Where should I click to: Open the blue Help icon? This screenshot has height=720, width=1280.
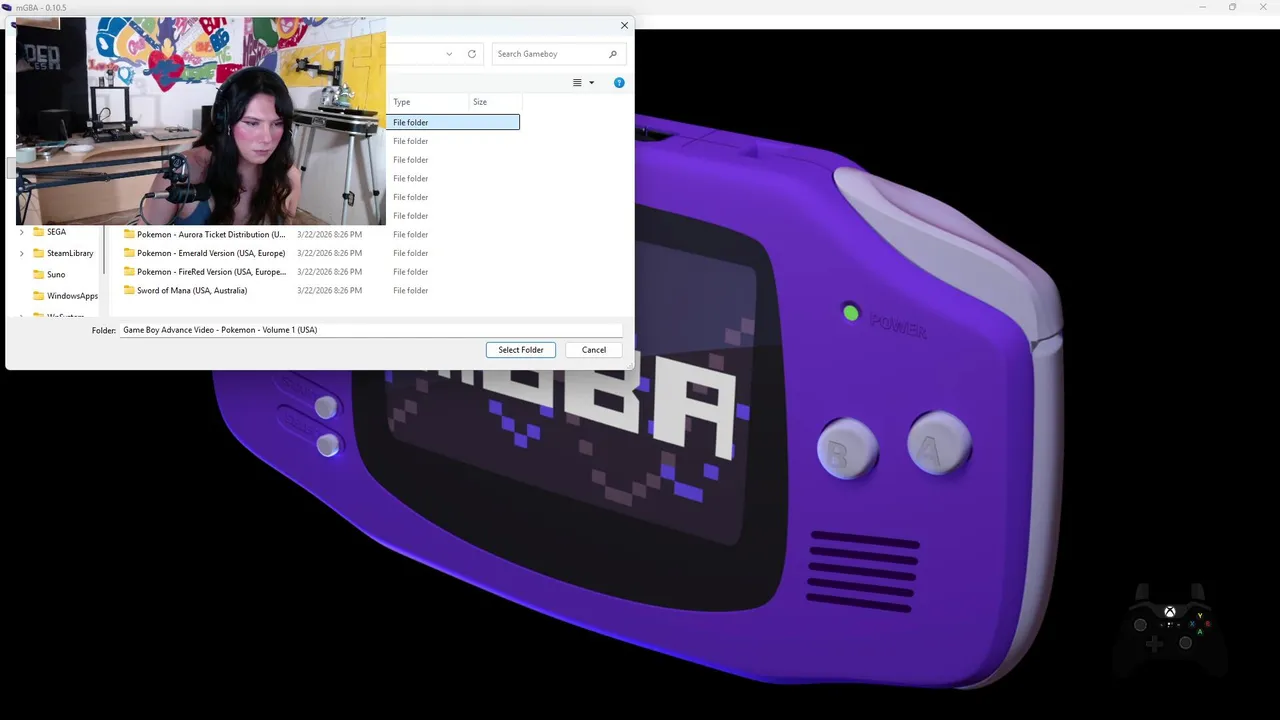(x=619, y=83)
